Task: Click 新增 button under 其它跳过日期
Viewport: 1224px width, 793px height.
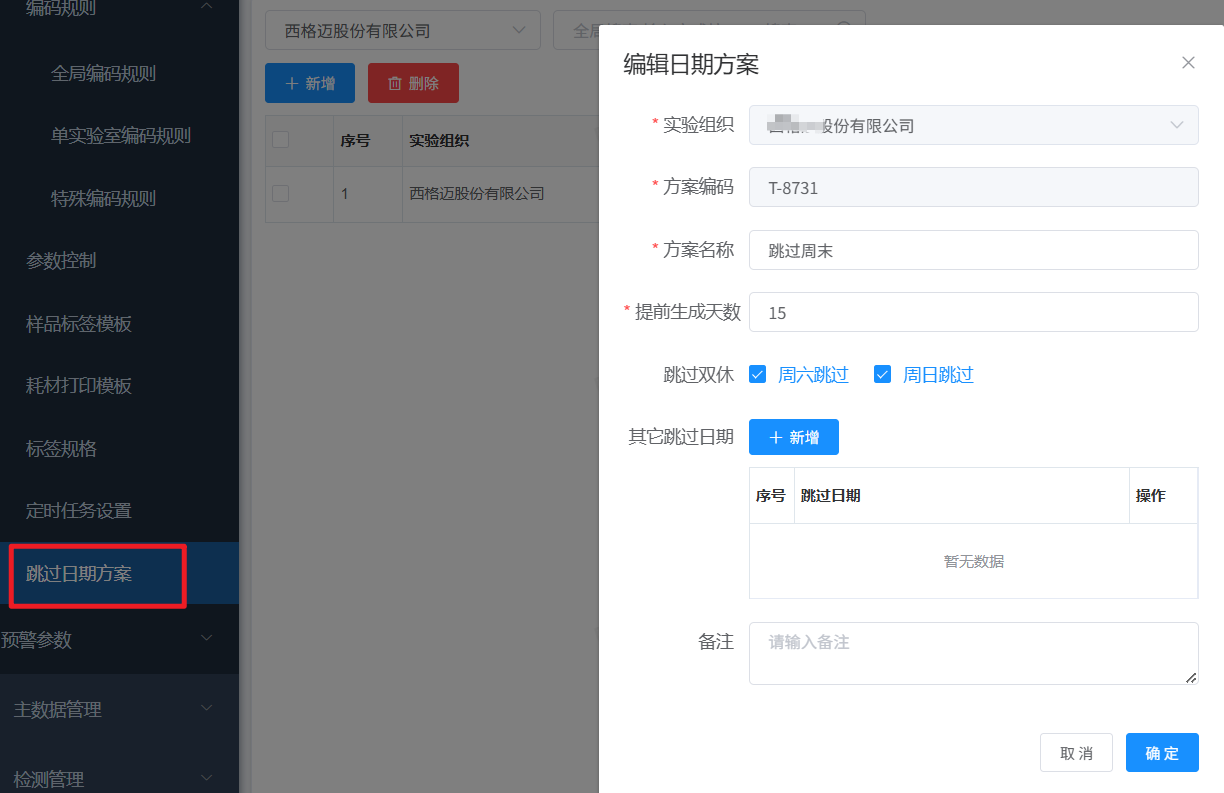Action: point(793,437)
